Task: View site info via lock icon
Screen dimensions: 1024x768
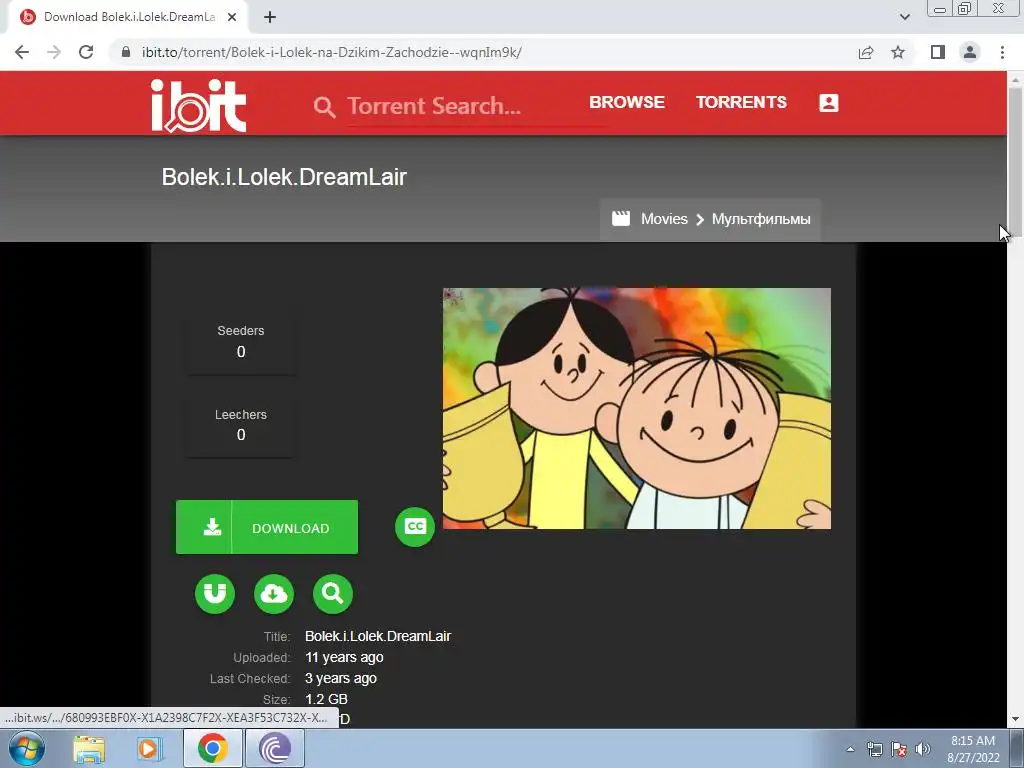Action: point(127,52)
